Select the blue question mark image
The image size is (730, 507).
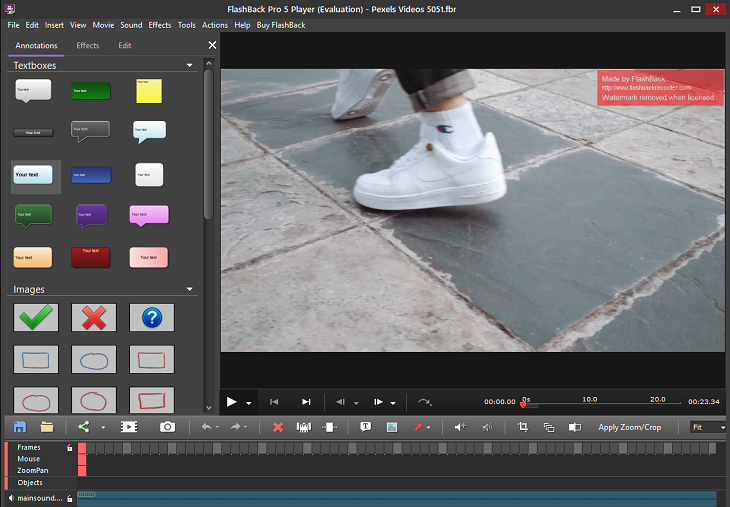coord(152,318)
